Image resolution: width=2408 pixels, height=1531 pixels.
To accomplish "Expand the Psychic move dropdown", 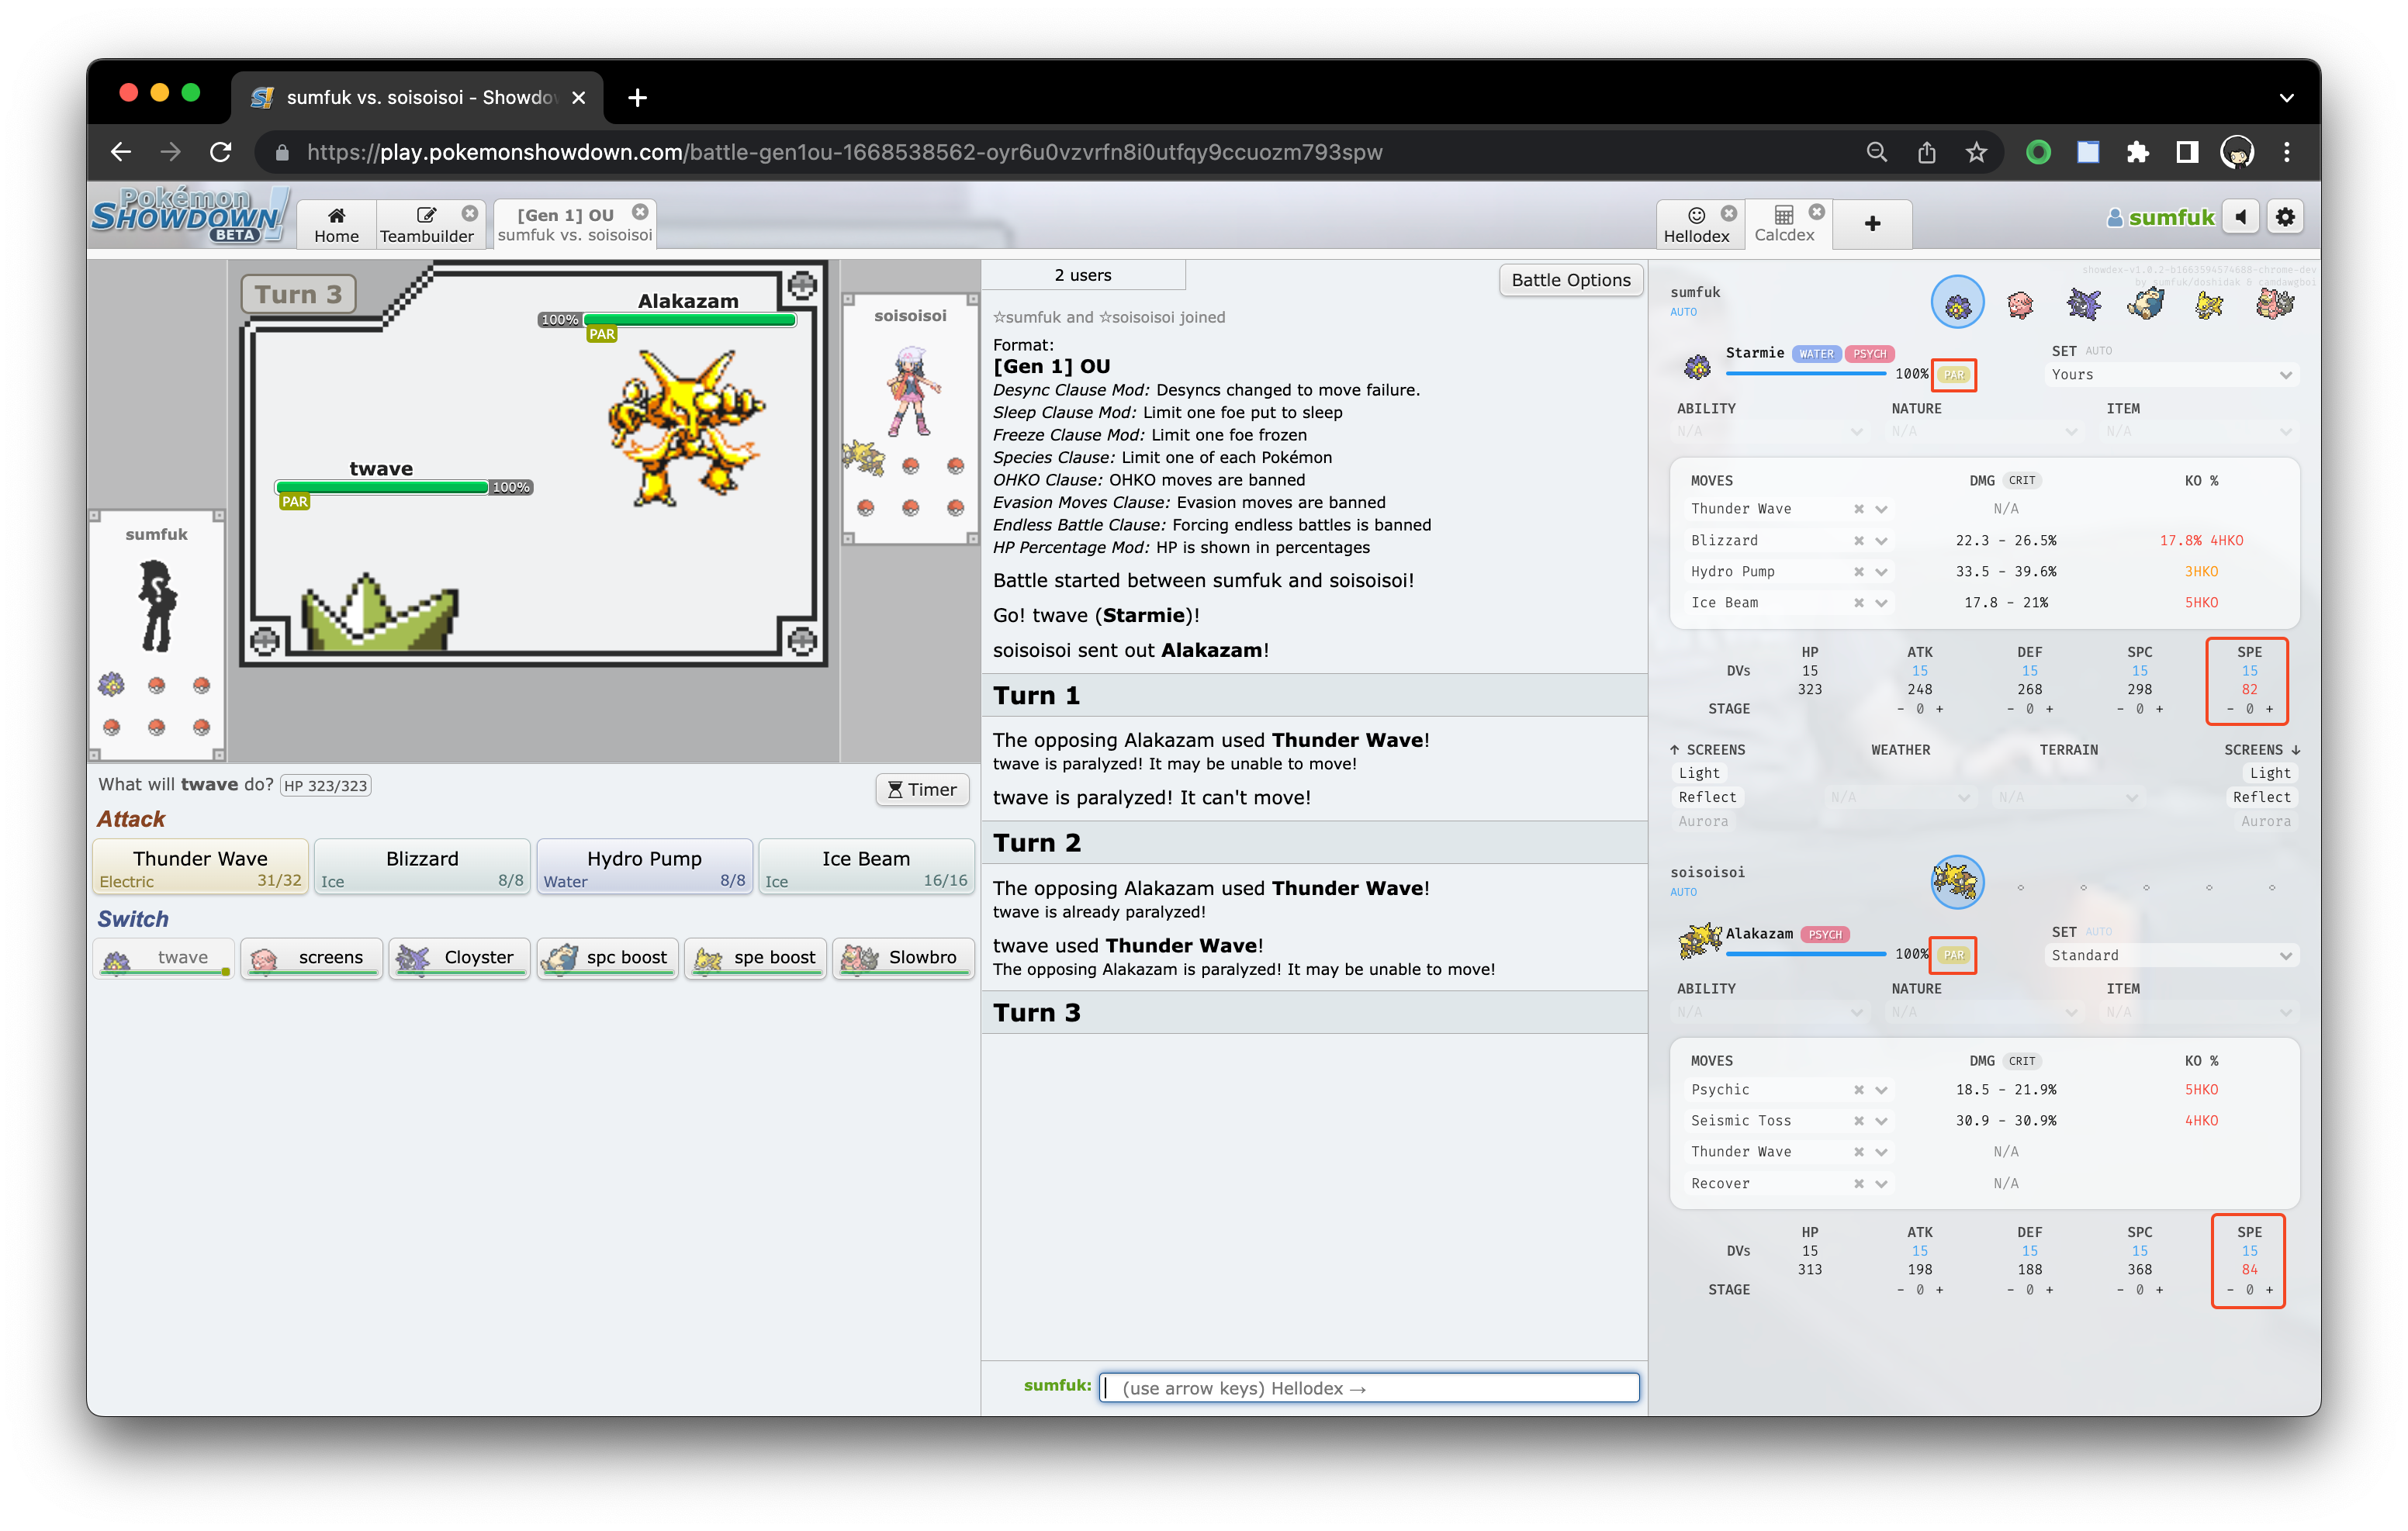I will click(1881, 1090).
